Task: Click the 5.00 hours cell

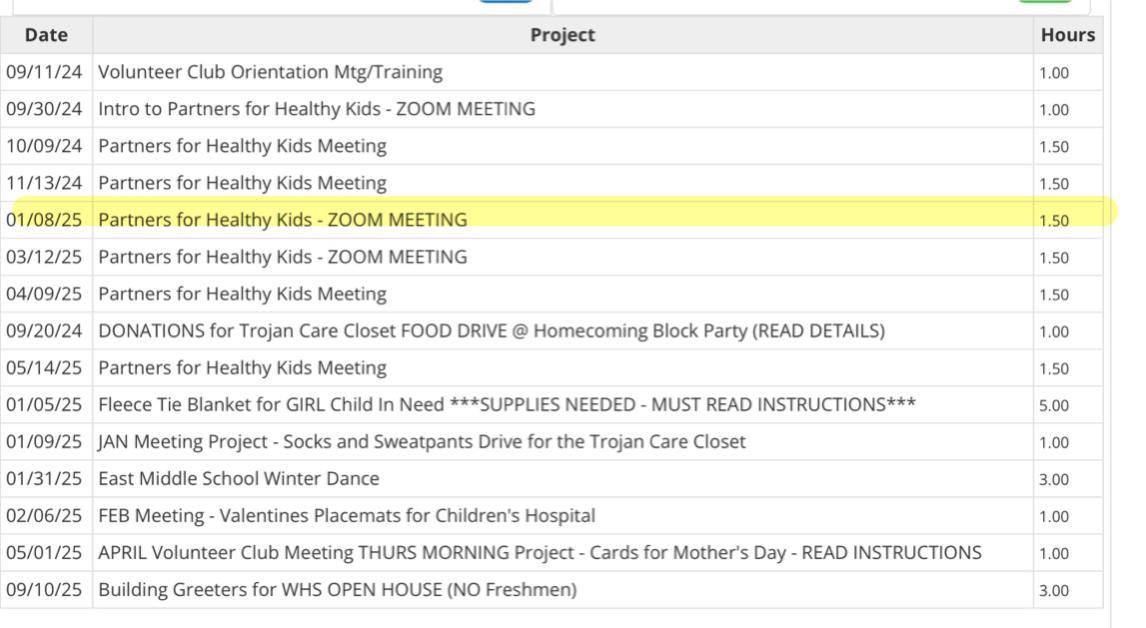Action: pyautogui.click(x=1053, y=405)
